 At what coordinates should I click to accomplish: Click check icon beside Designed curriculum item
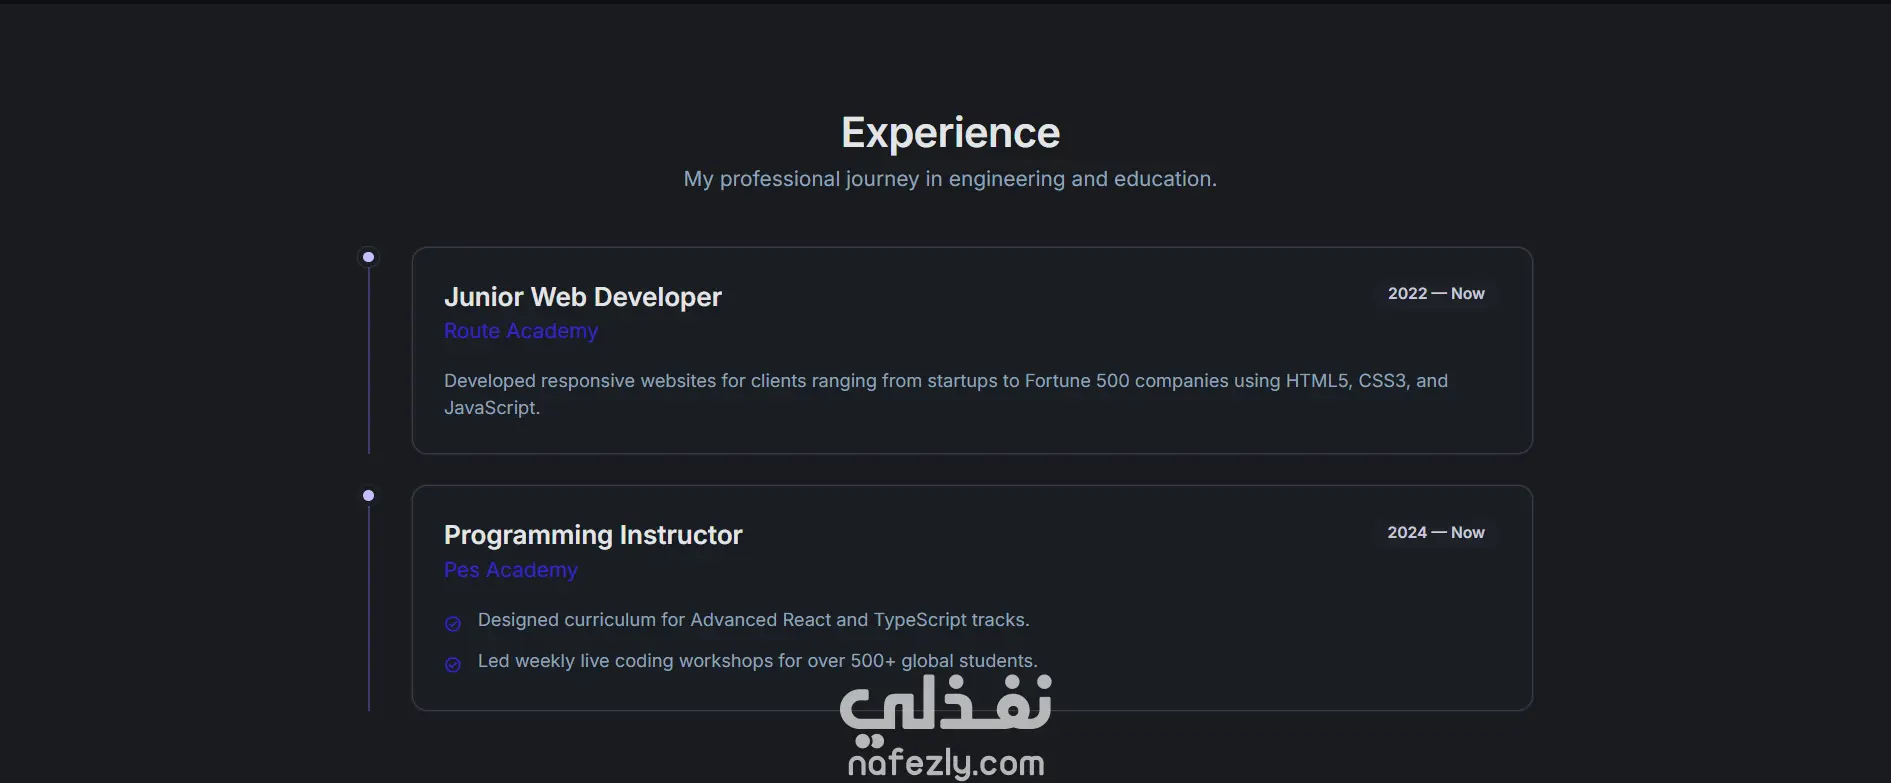(453, 624)
